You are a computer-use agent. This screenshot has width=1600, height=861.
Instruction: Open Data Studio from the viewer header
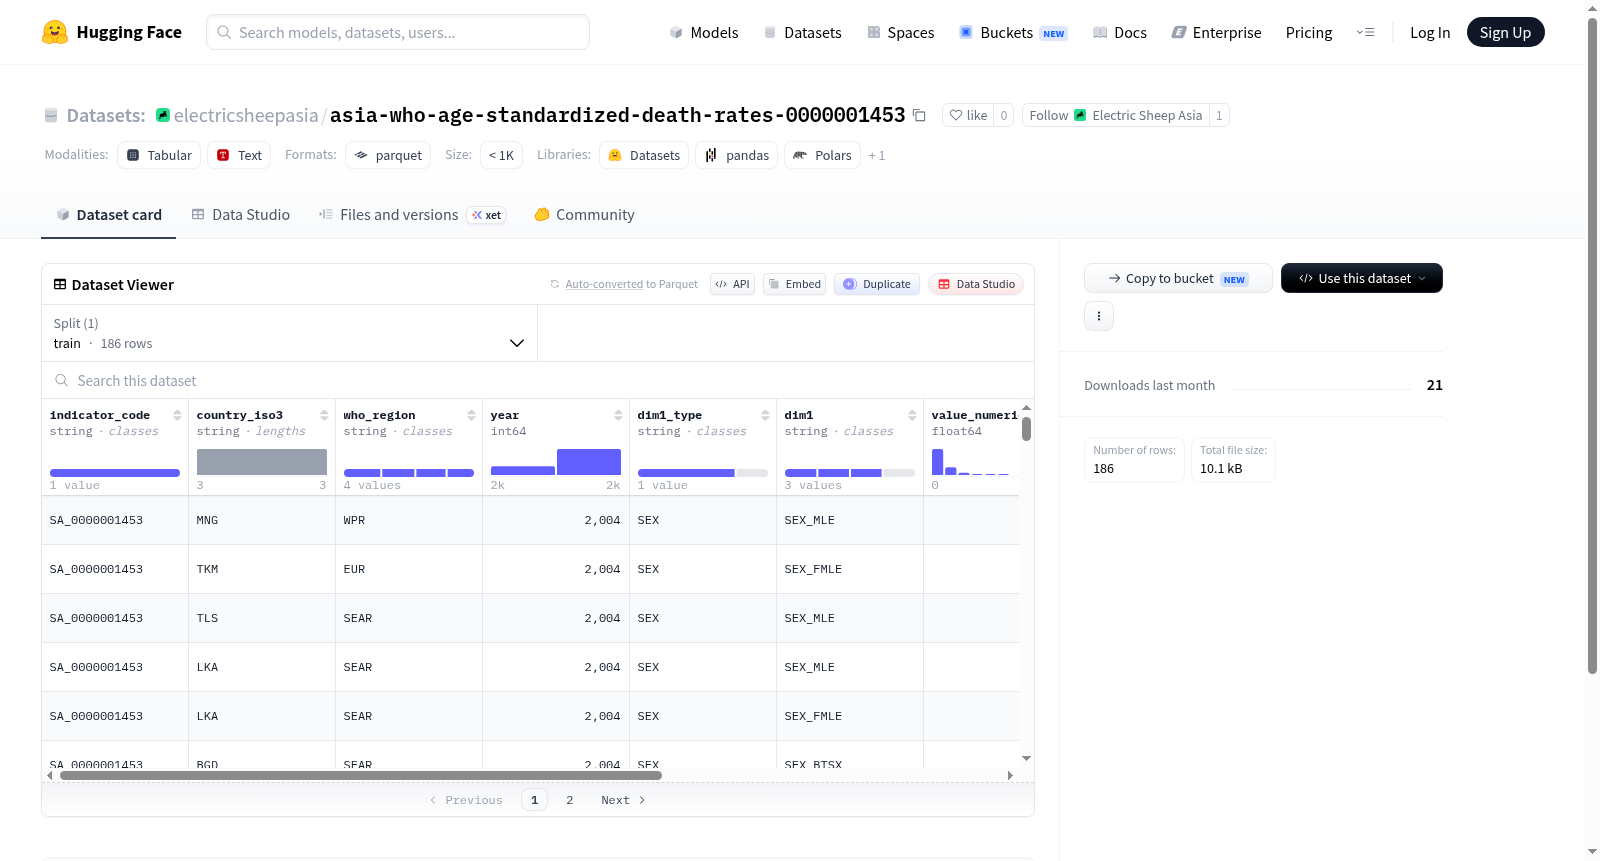pos(976,284)
